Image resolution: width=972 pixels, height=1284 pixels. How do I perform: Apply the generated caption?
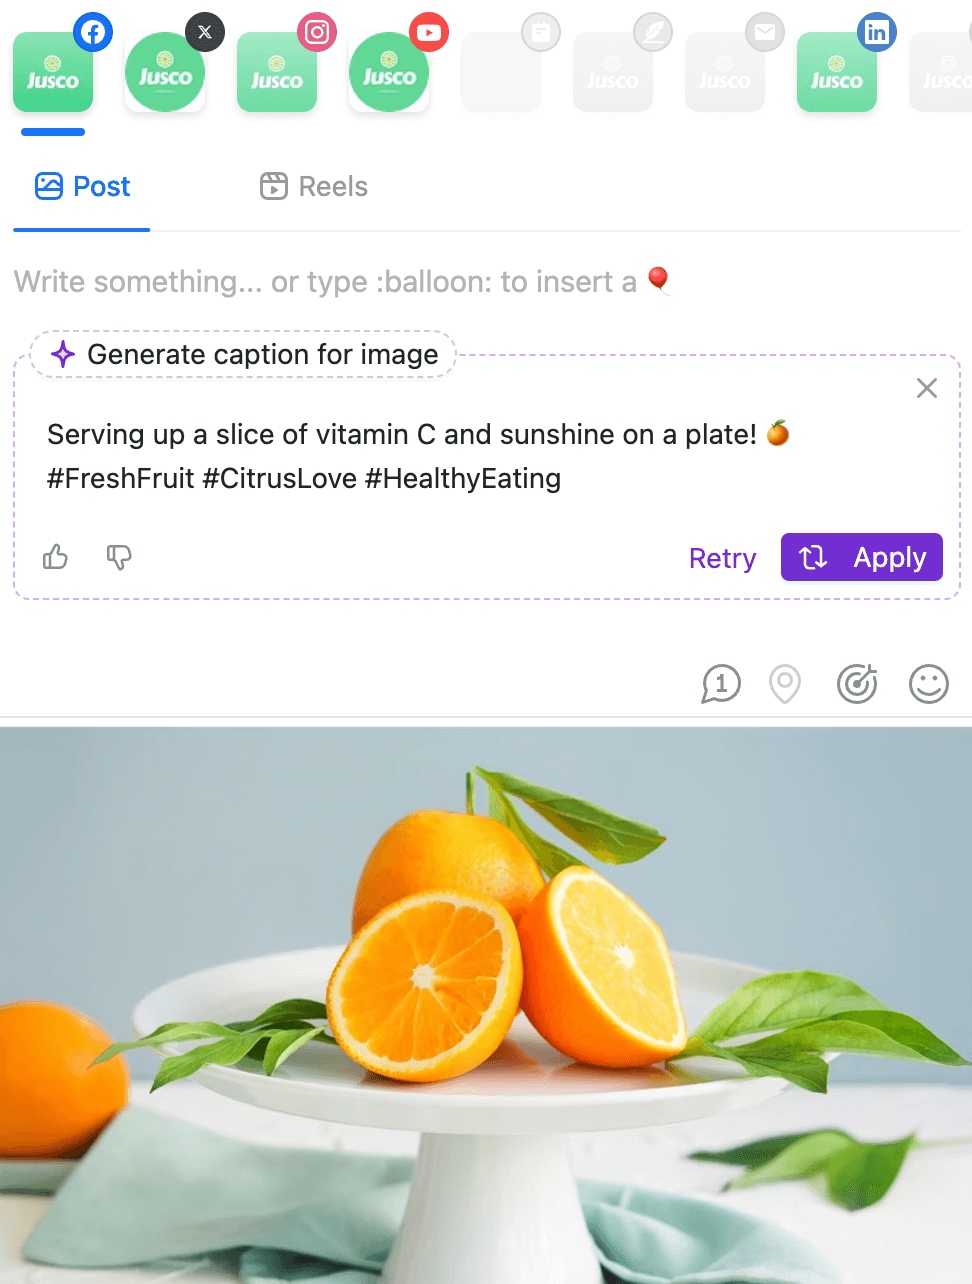pos(862,557)
